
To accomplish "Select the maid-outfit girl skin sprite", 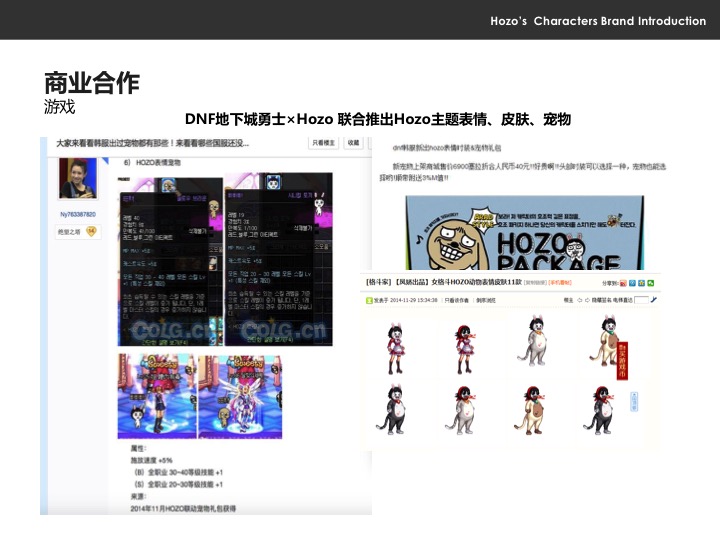I will coord(395,348).
